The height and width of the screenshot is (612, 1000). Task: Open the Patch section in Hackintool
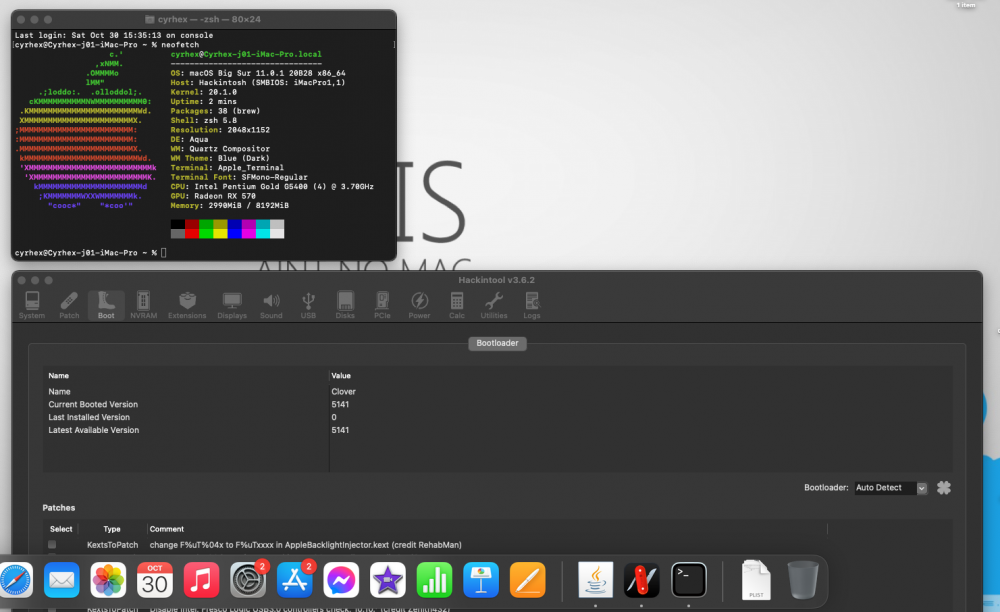tap(69, 305)
